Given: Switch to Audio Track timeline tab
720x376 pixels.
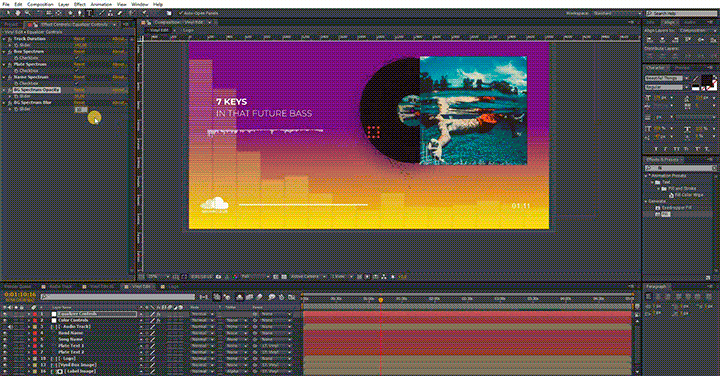Looking at the screenshot, I should (x=61, y=287).
